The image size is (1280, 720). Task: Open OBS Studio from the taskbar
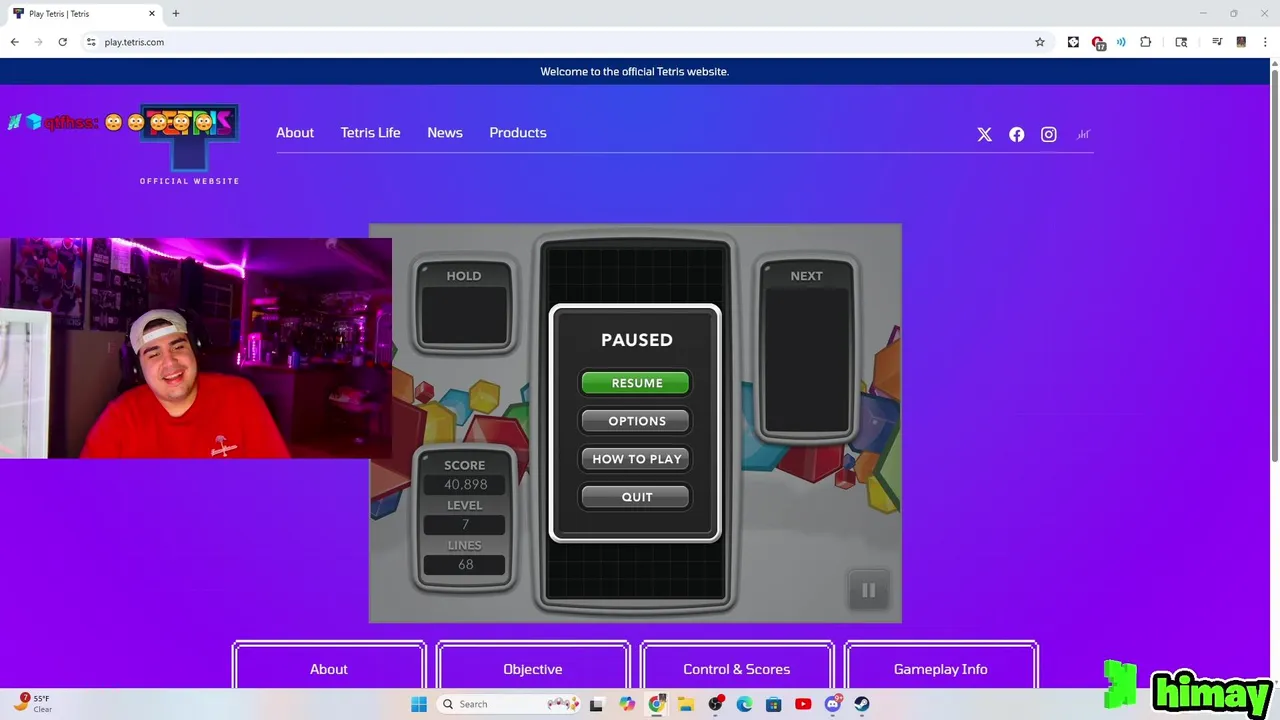[x=715, y=704]
